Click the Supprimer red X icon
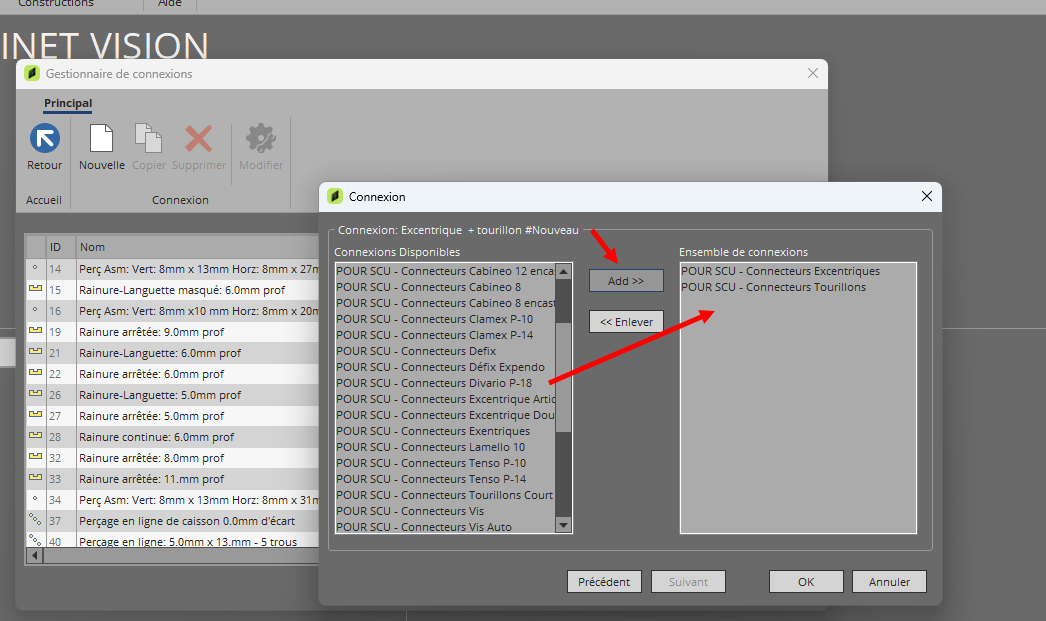Viewport: 1046px width, 621px height. click(198, 139)
